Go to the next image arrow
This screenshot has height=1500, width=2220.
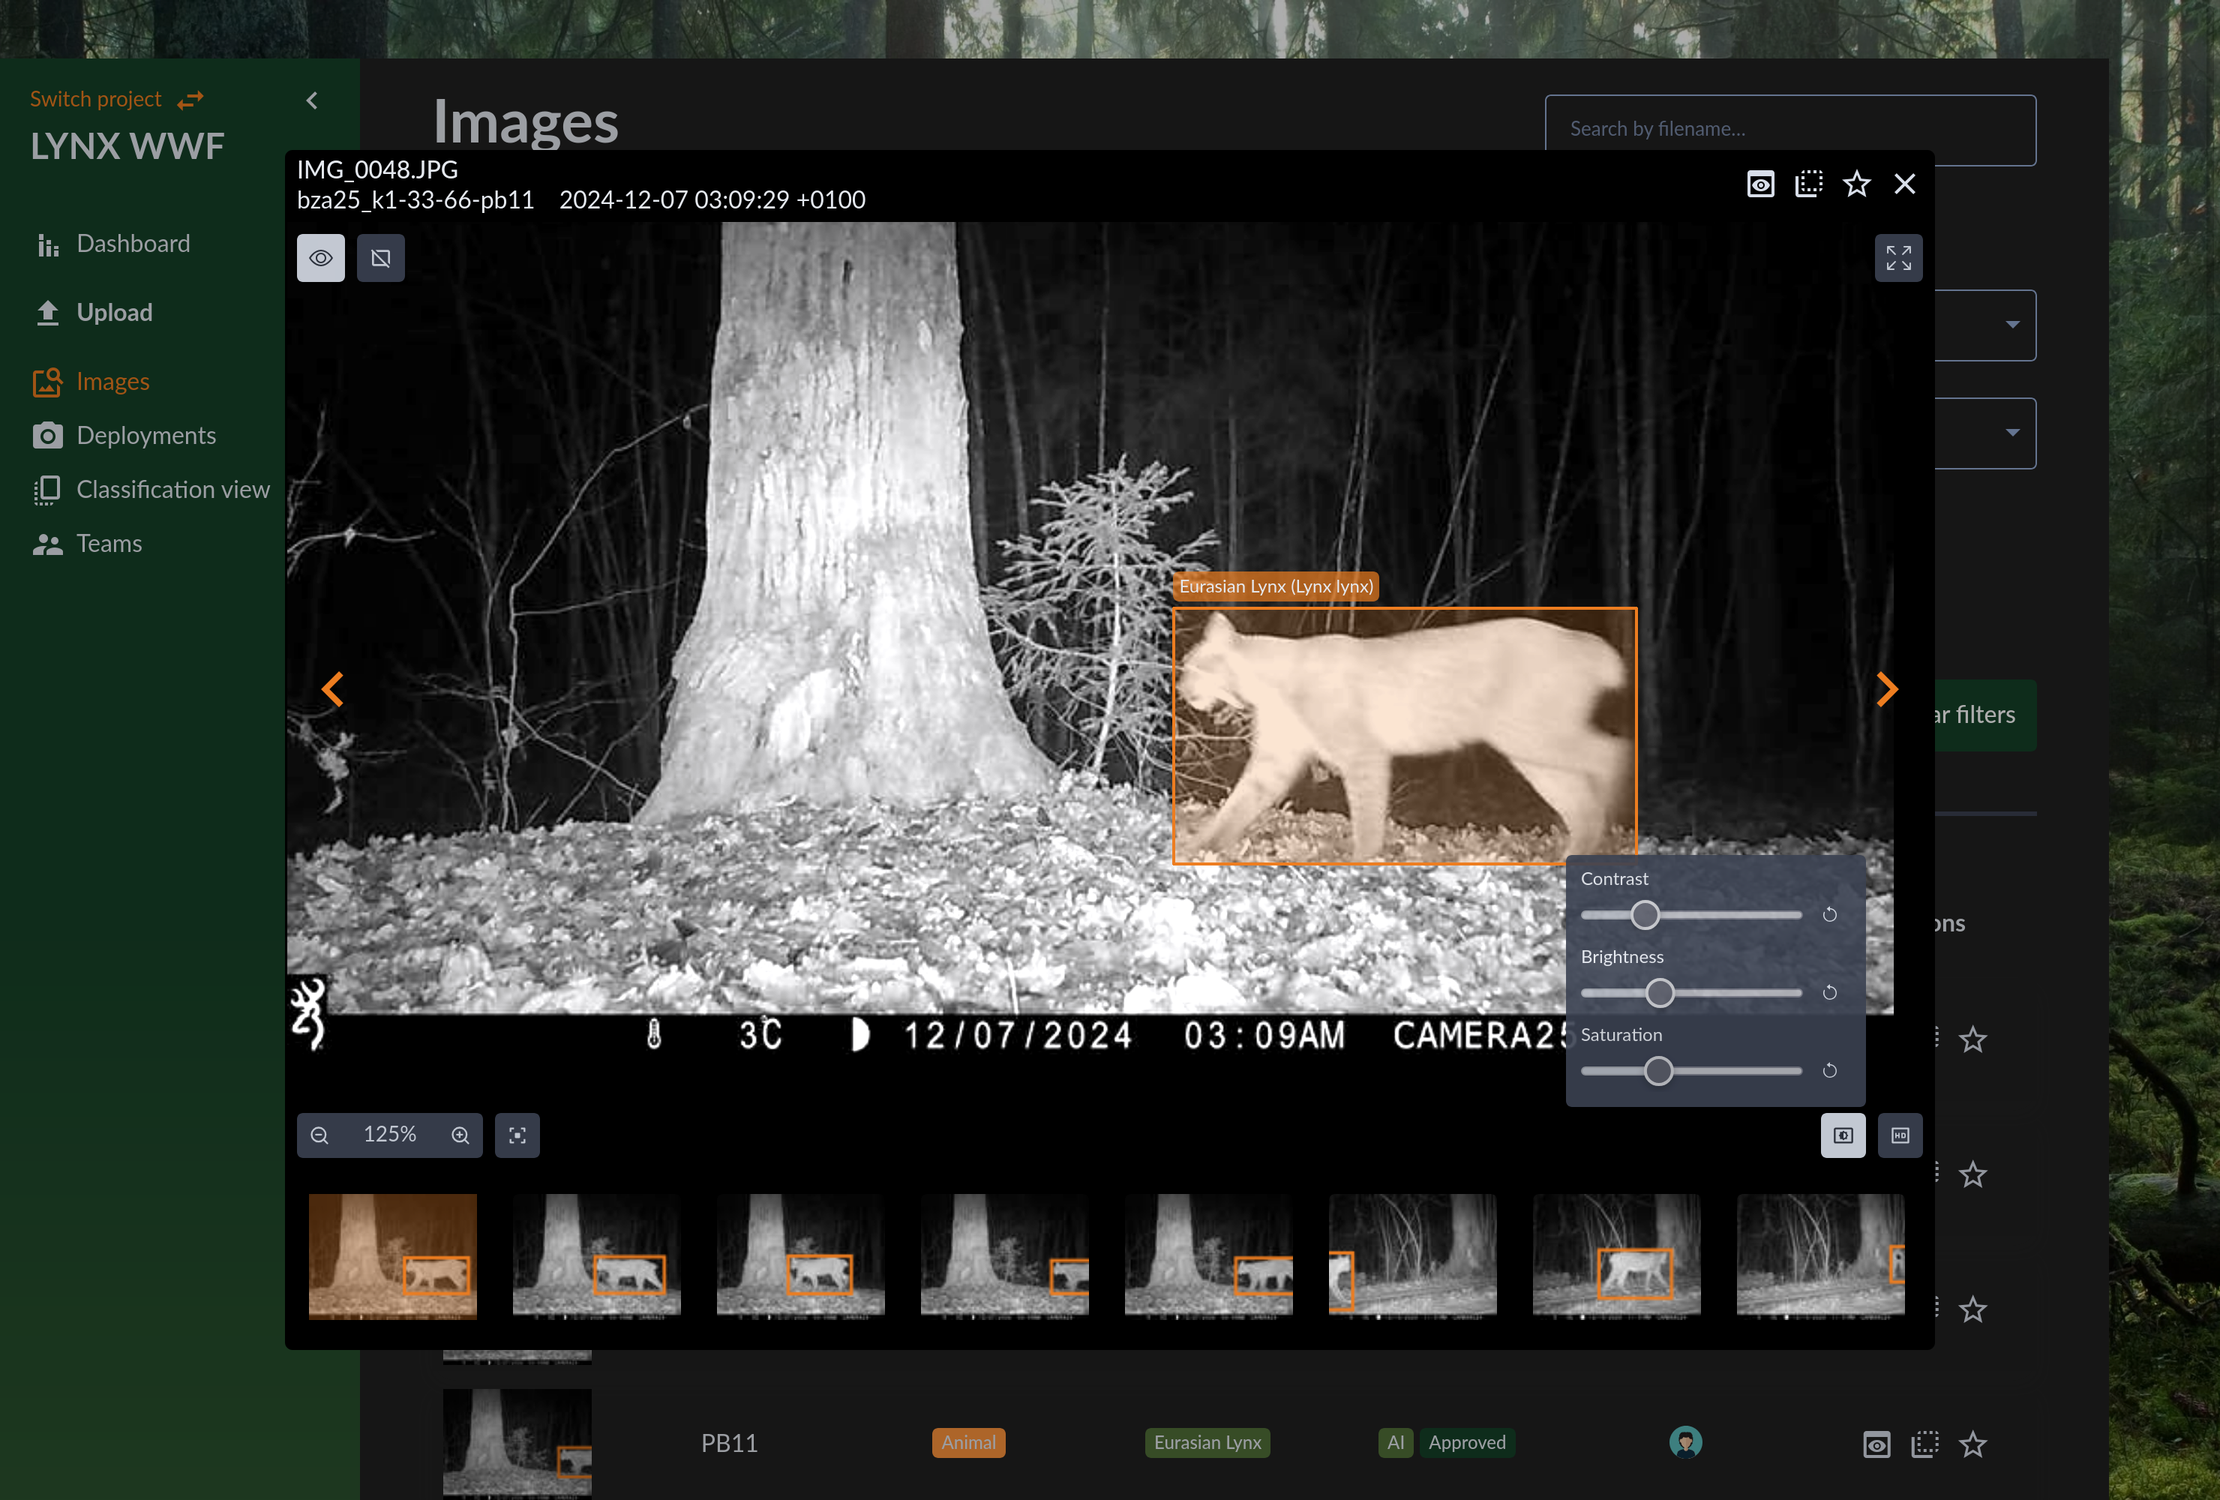click(x=1887, y=689)
